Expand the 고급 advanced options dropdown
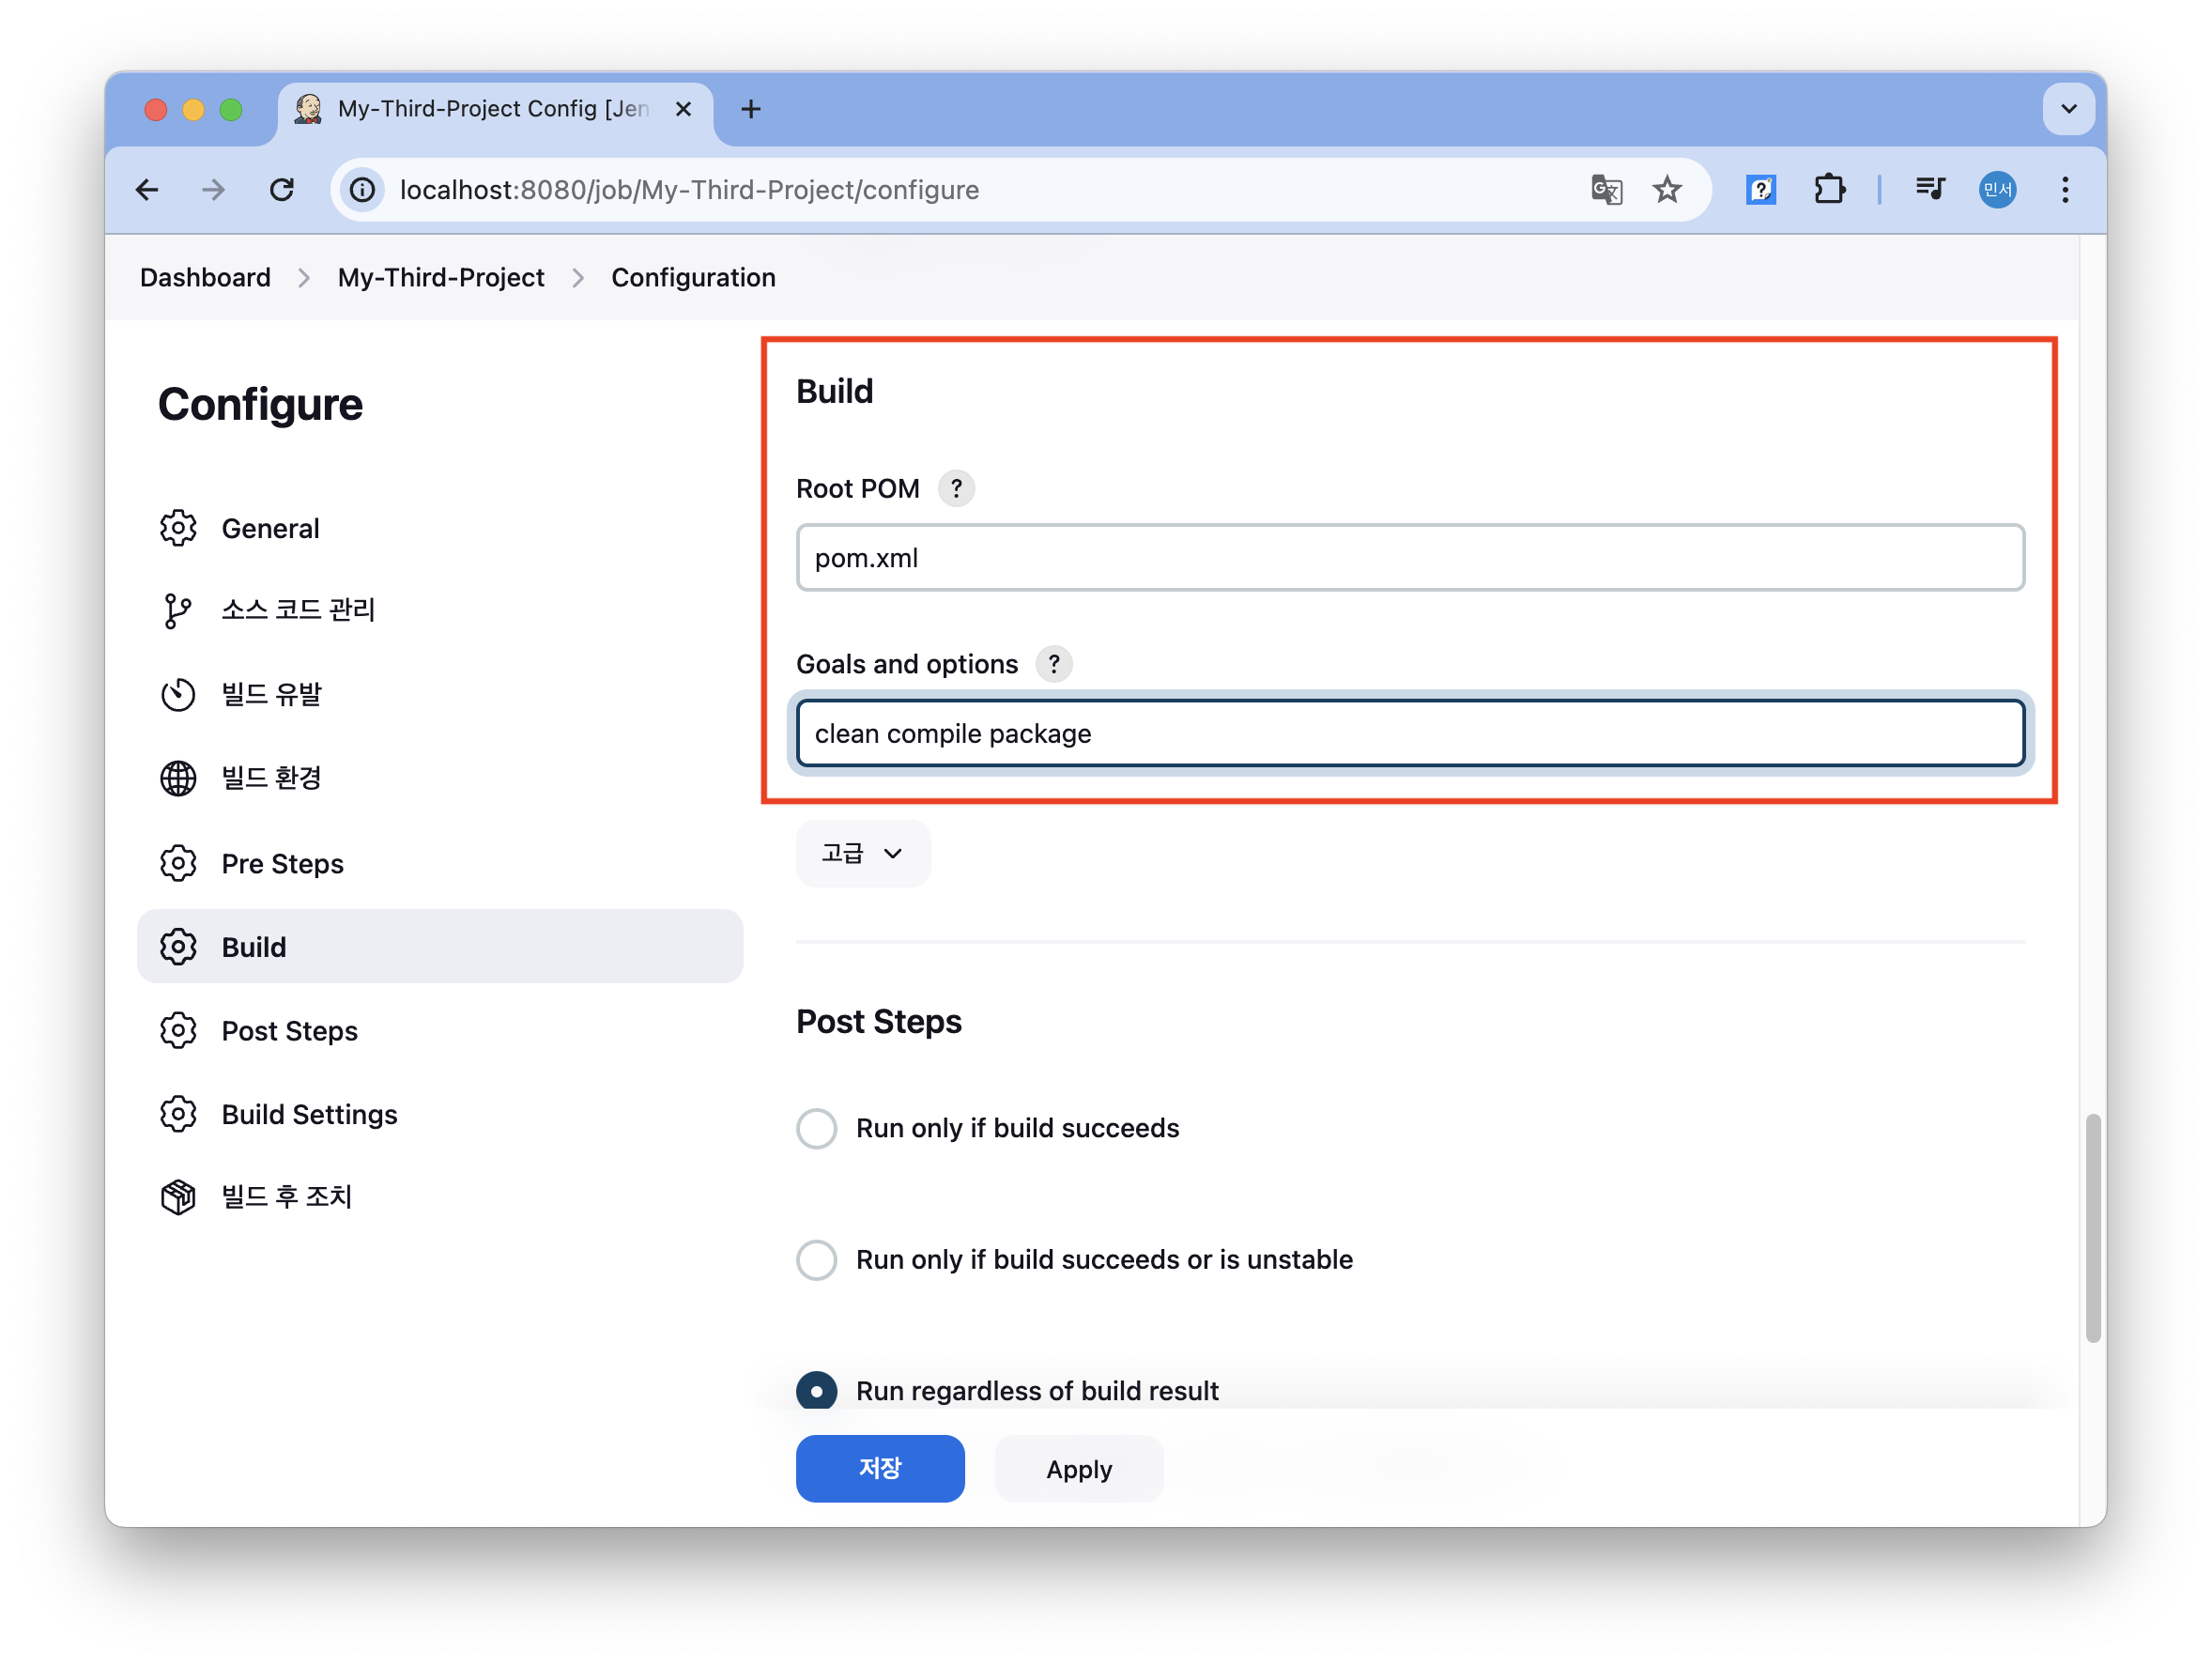The height and width of the screenshot is (1666, 2212). [x=863, y=853]
